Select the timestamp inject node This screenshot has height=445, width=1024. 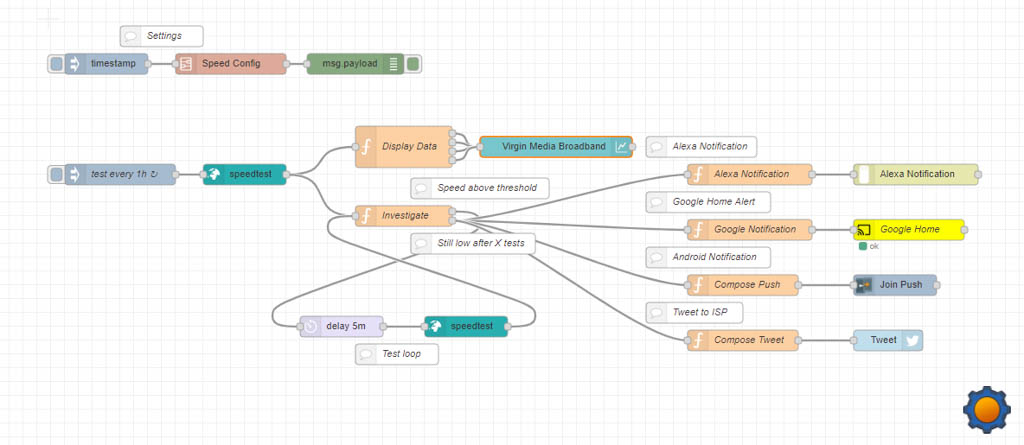pos(106,64)
